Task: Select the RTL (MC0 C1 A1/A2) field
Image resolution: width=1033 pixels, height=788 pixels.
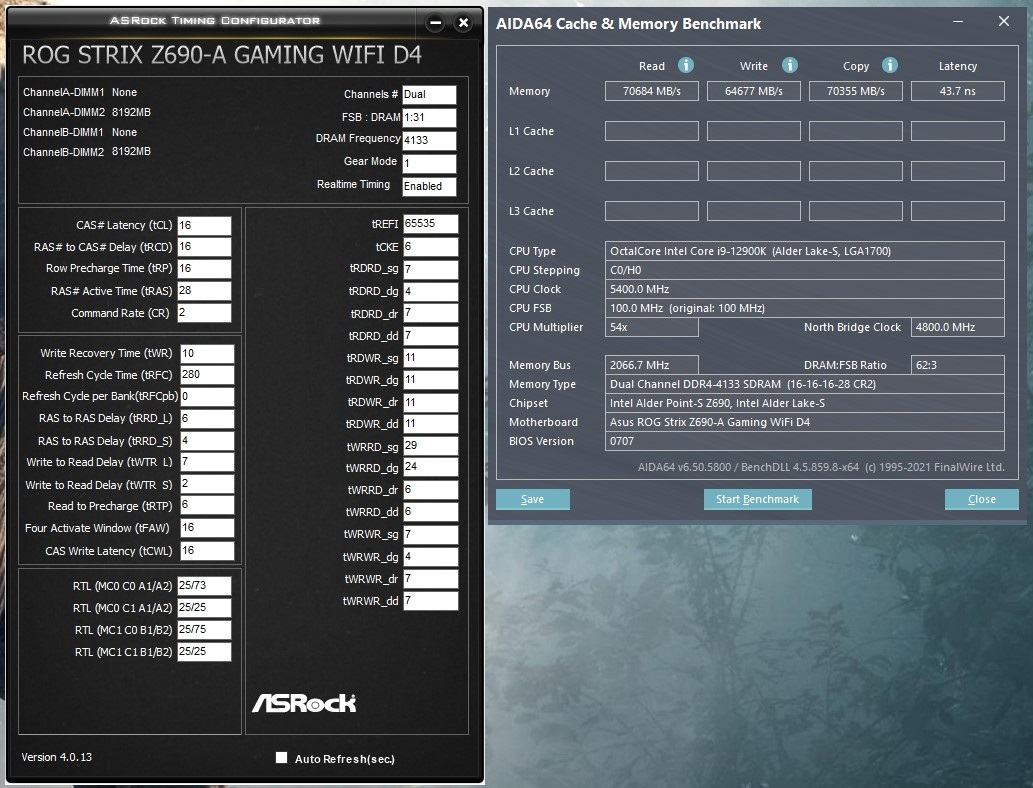Action: tap(204, 607)
